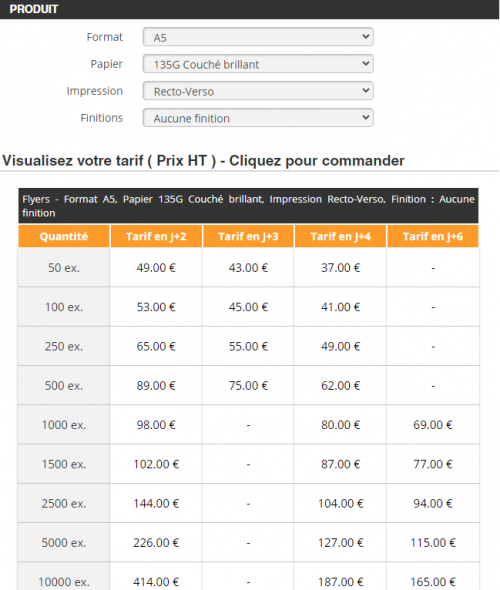Open the Format dropdown showing A5
Image resolution: width=500 pixels, height=590 pixels.
coord(258,37)
